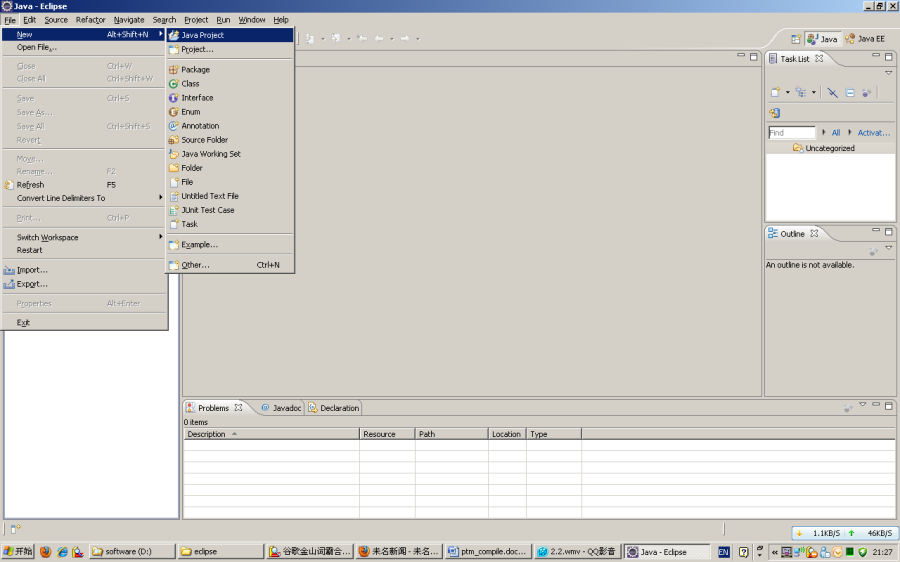The image size is (900, 562).
Task: Select the Problems tab
Action: tap(214, 408)
